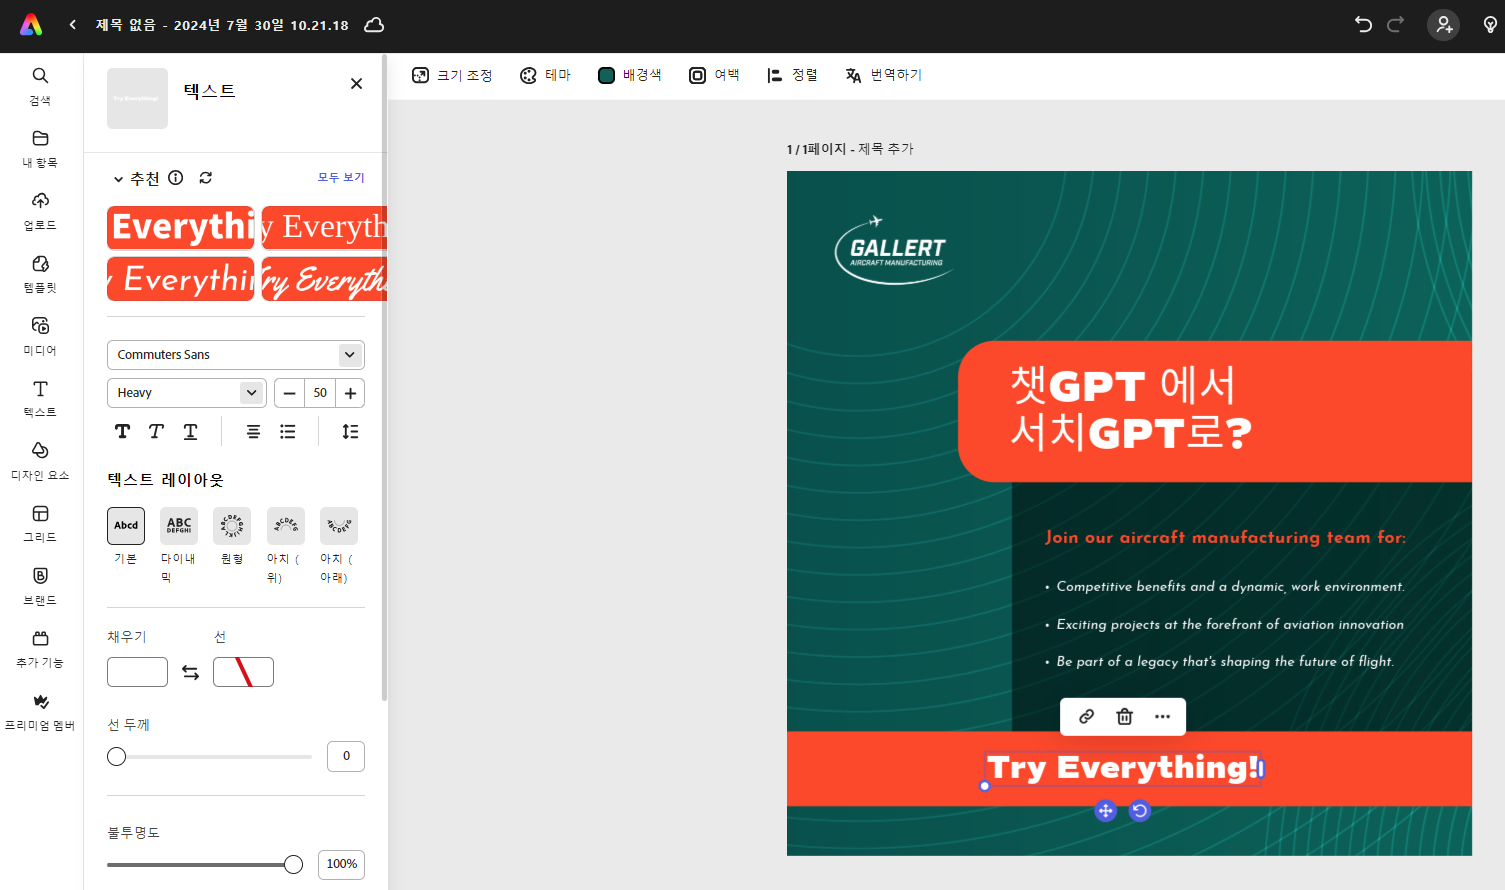
Task: Click the 추천 info icon
Action: [x=176, y=178]
